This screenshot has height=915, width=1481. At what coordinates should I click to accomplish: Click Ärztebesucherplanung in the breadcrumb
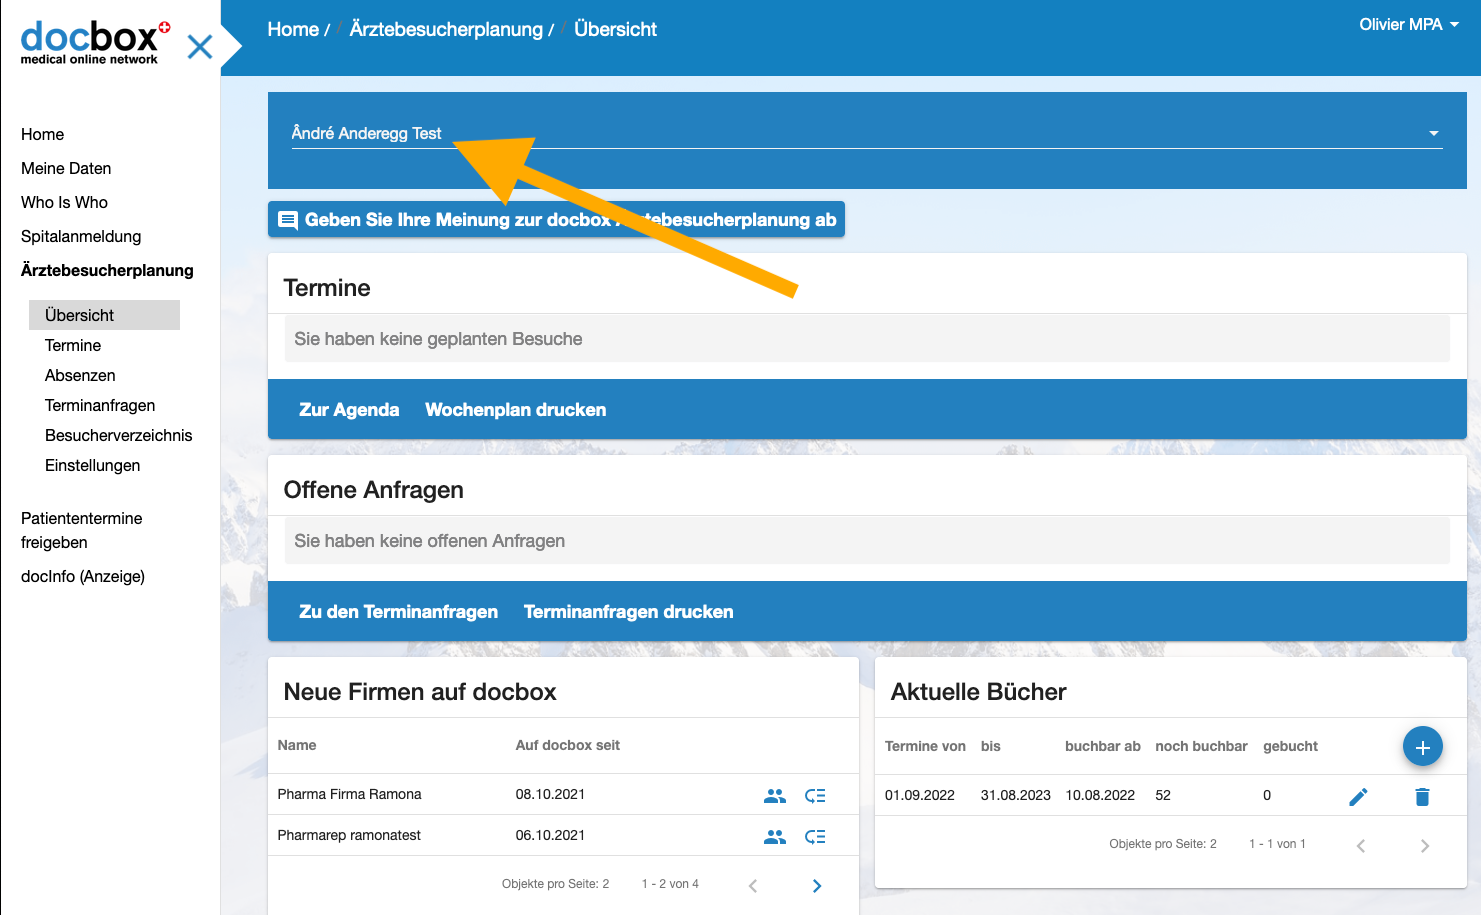[x=446, y=29]
